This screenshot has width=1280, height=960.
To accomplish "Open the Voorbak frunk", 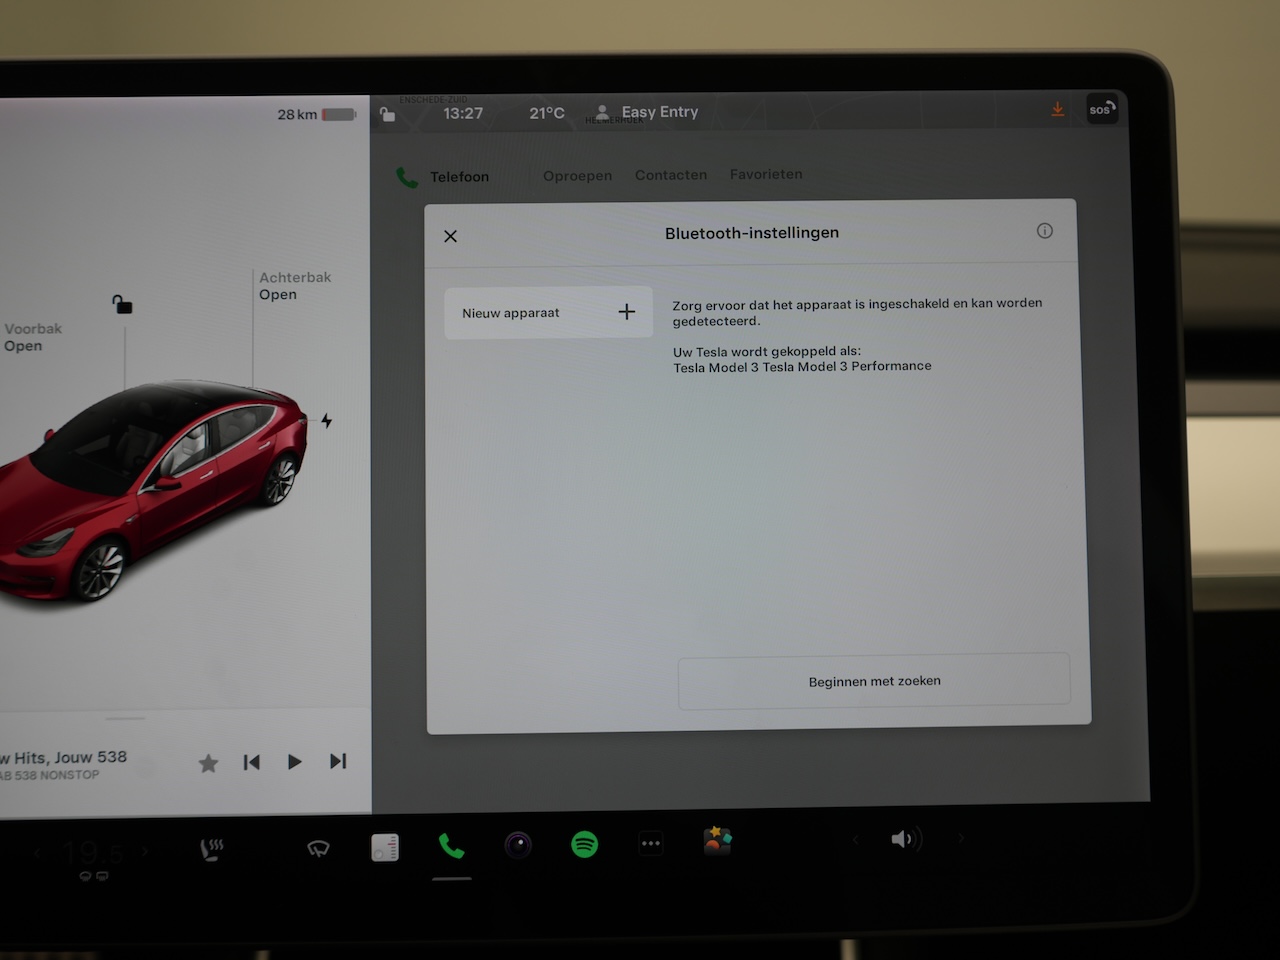I will coord(32,337).
